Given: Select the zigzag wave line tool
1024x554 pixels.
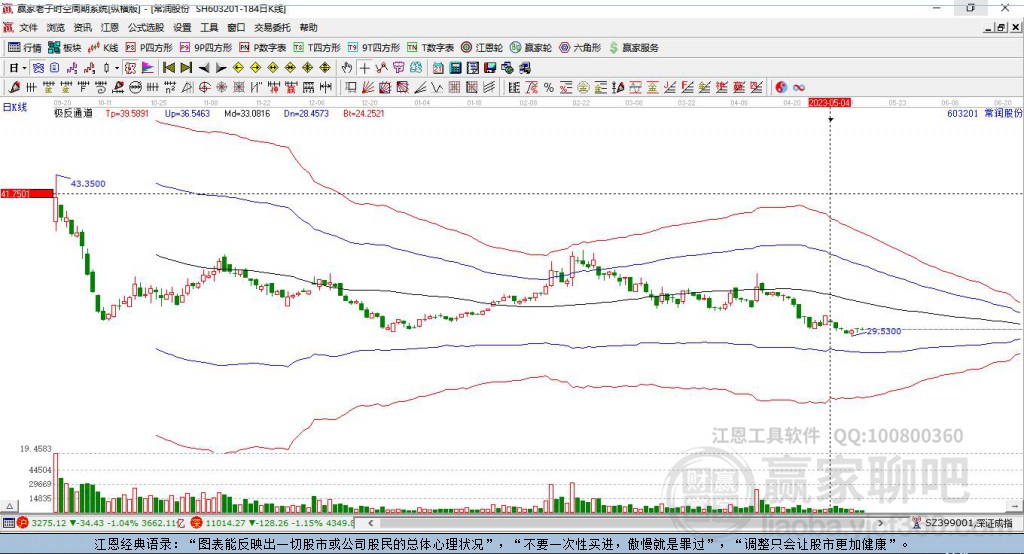Looking at the screenshot, I should click(437, 88).
